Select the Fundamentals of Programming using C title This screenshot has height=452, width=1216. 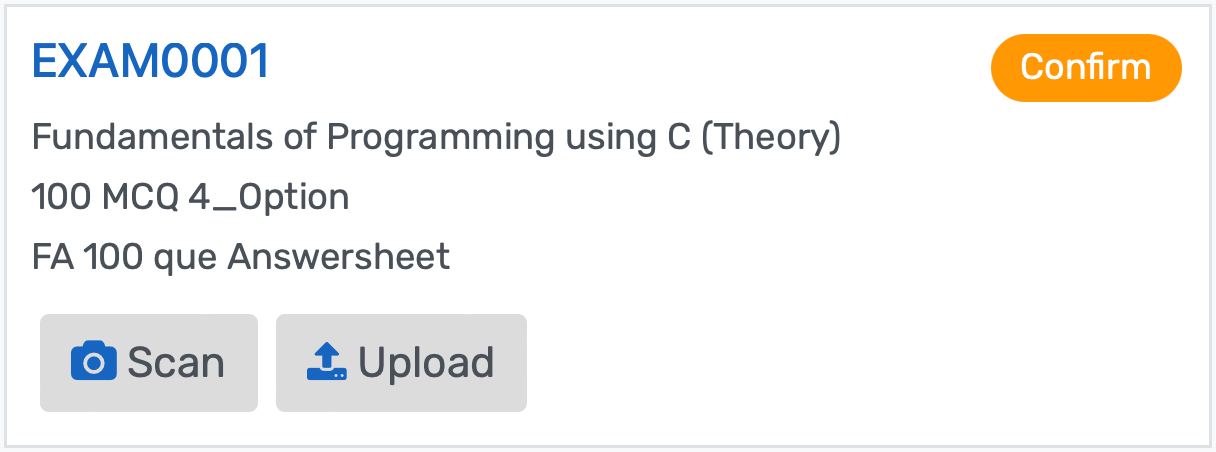[x=436, y=137]
